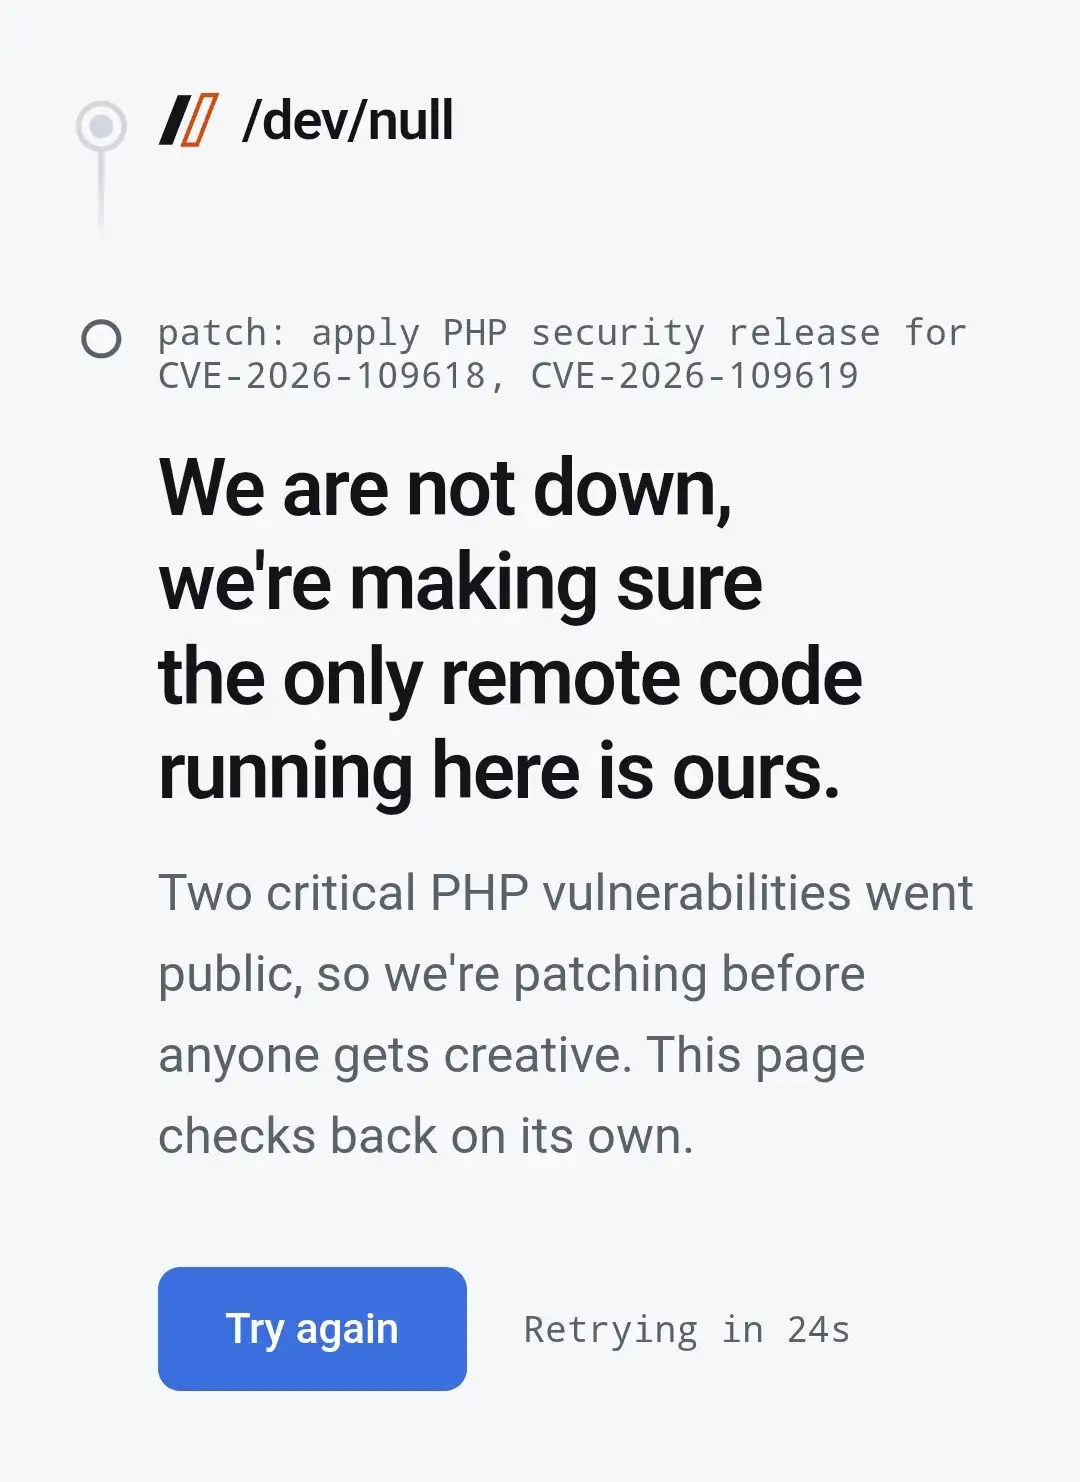This screenshot has height=1482, width=1080.
Task: Click the 'anyone gets creative. This page' line
Action: (x=512, y=1055)
